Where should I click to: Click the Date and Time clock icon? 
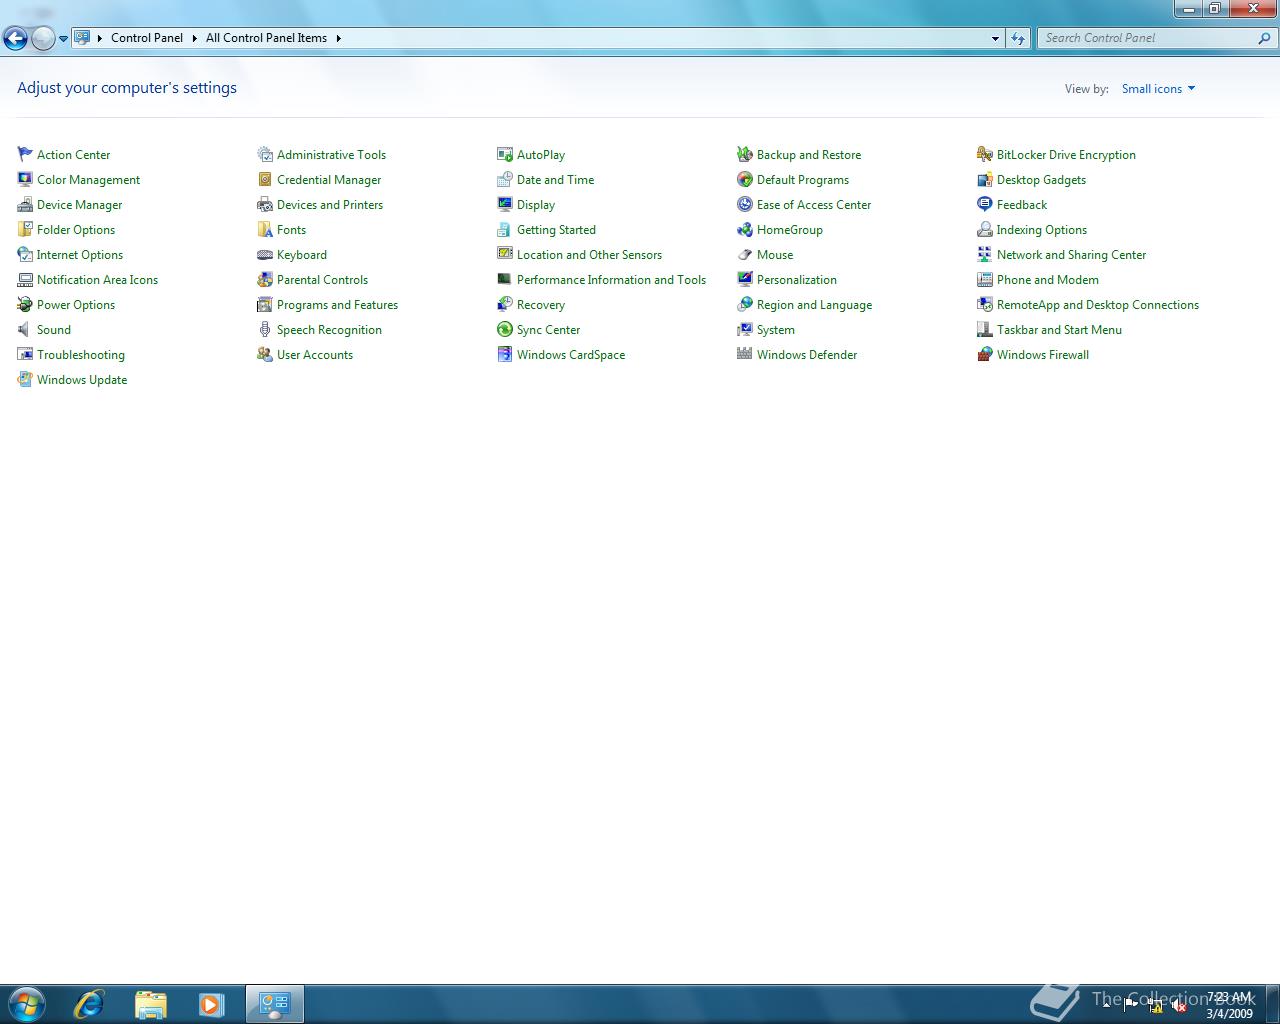click(x=505, y=179)
